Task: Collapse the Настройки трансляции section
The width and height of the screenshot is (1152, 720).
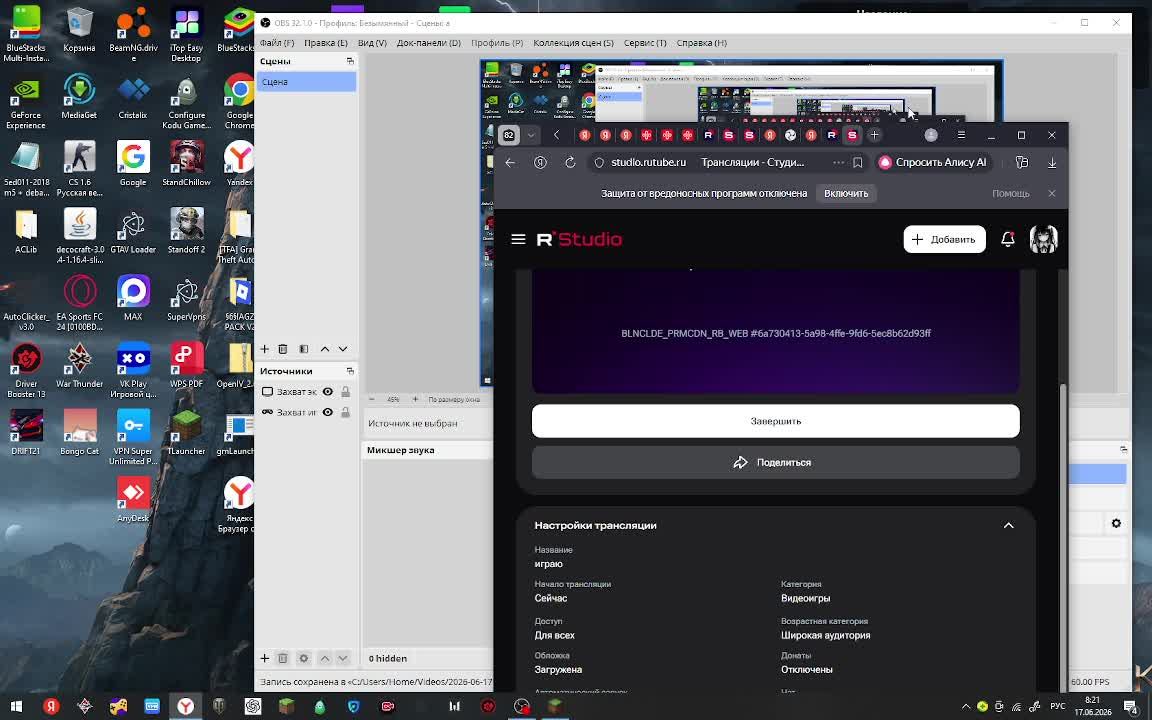Action: pos(1009,525)
